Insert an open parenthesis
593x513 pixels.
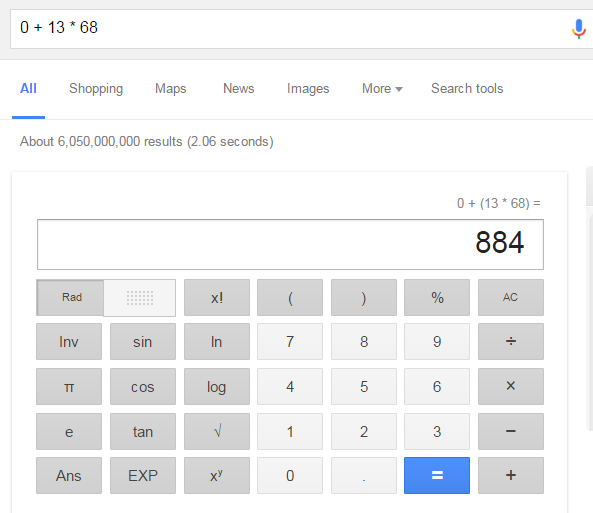[290, 298]
